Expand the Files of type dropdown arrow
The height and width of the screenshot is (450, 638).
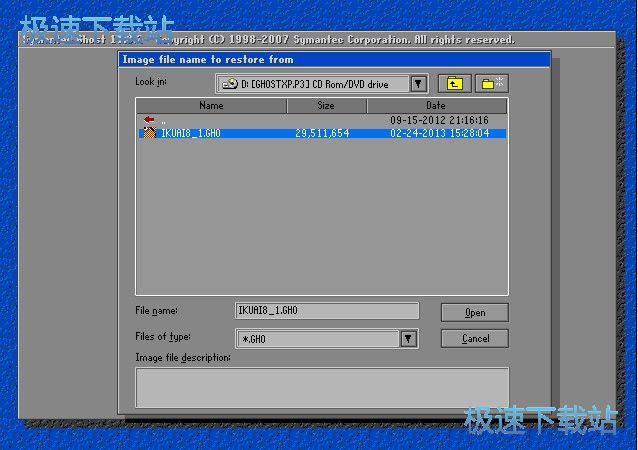click(x=408, y=339)
